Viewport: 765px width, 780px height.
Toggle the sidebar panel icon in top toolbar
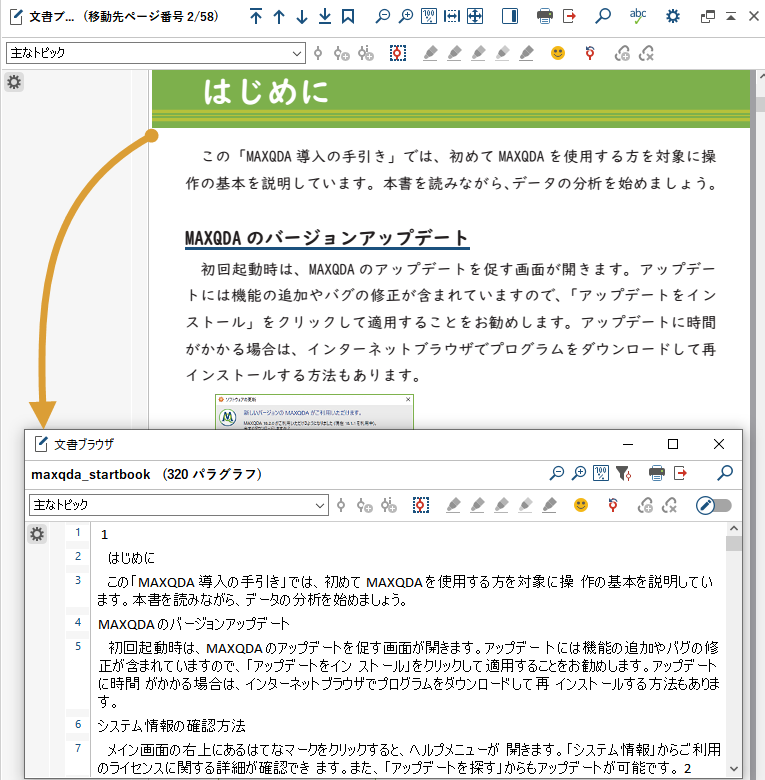(510, 16)
